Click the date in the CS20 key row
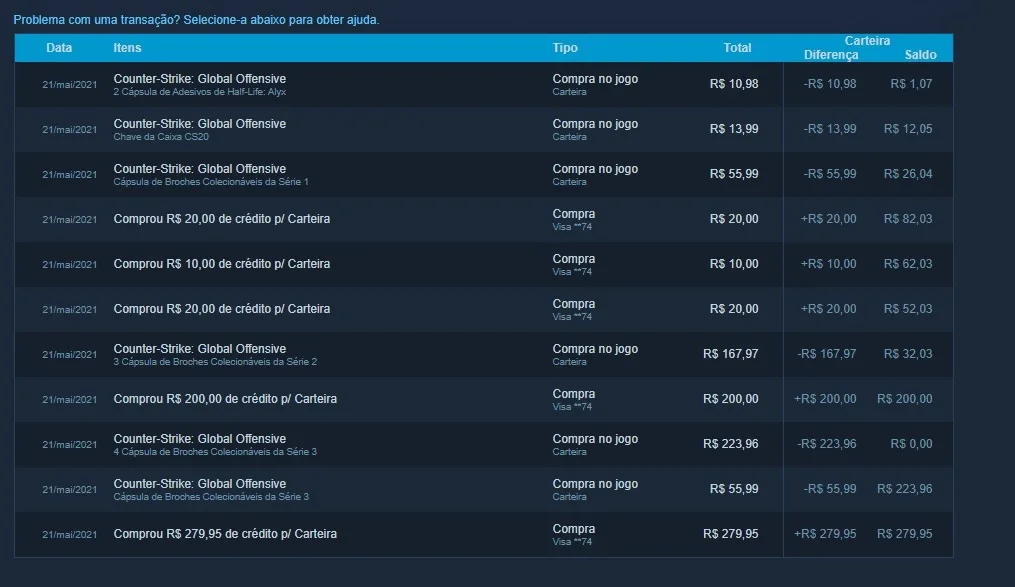 tap(69, 129)
